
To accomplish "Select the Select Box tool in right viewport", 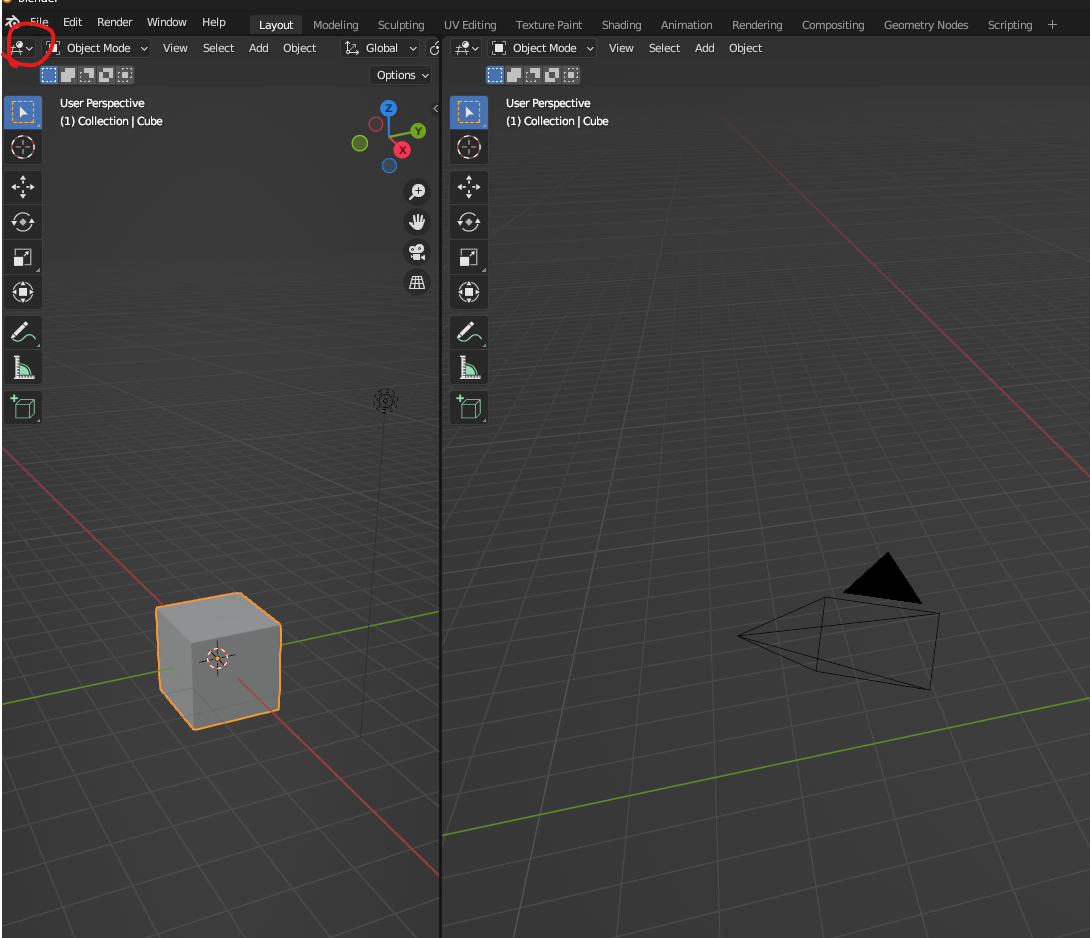I will point(469,113).
